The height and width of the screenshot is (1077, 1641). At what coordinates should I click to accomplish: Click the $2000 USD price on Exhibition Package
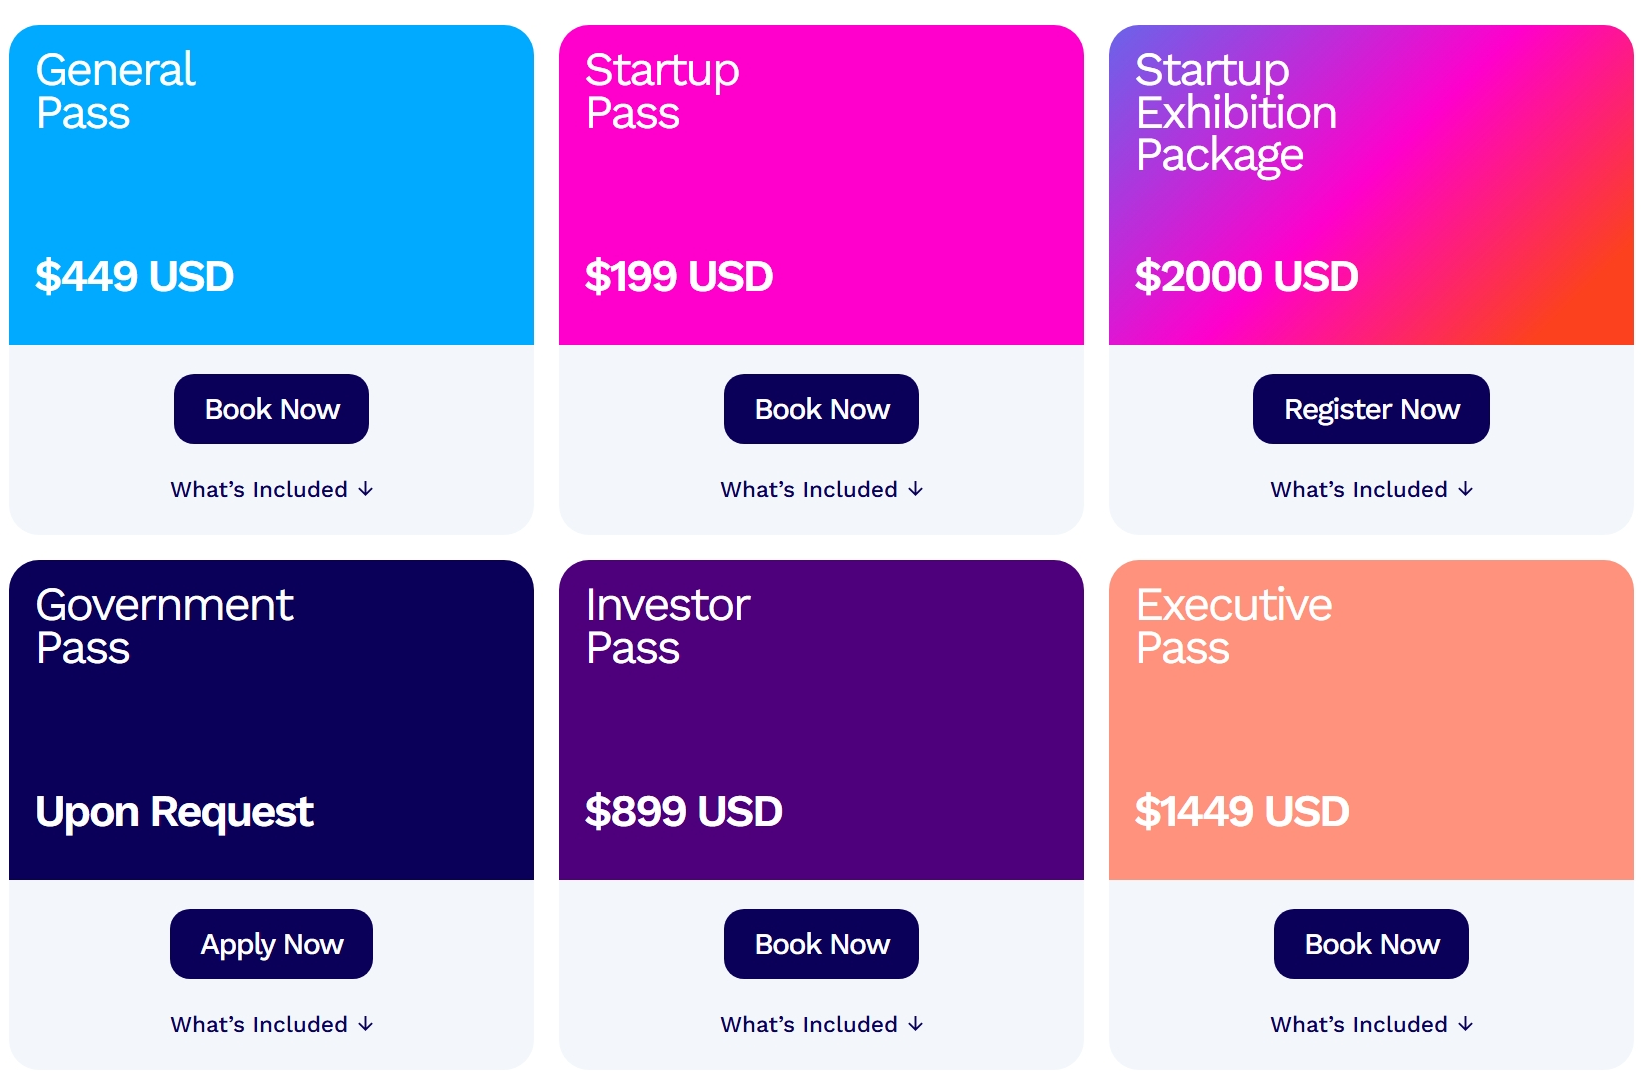click(1247, 277)
